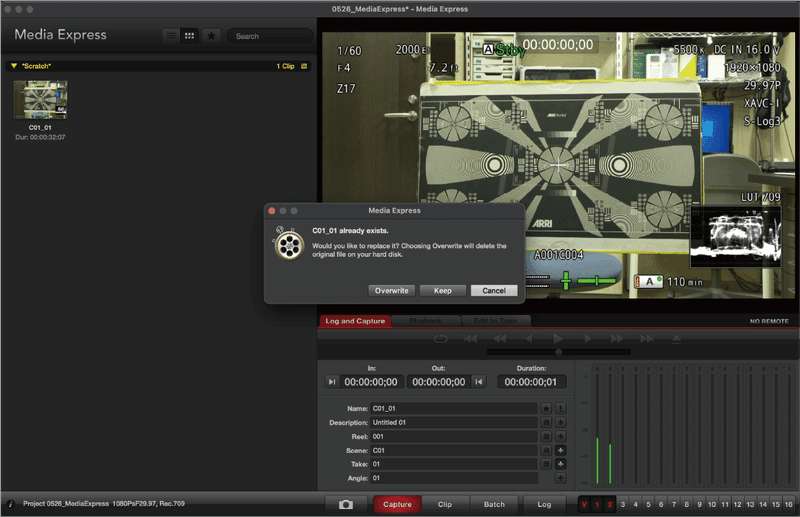Click the Clip capture button

click(445, 504)
